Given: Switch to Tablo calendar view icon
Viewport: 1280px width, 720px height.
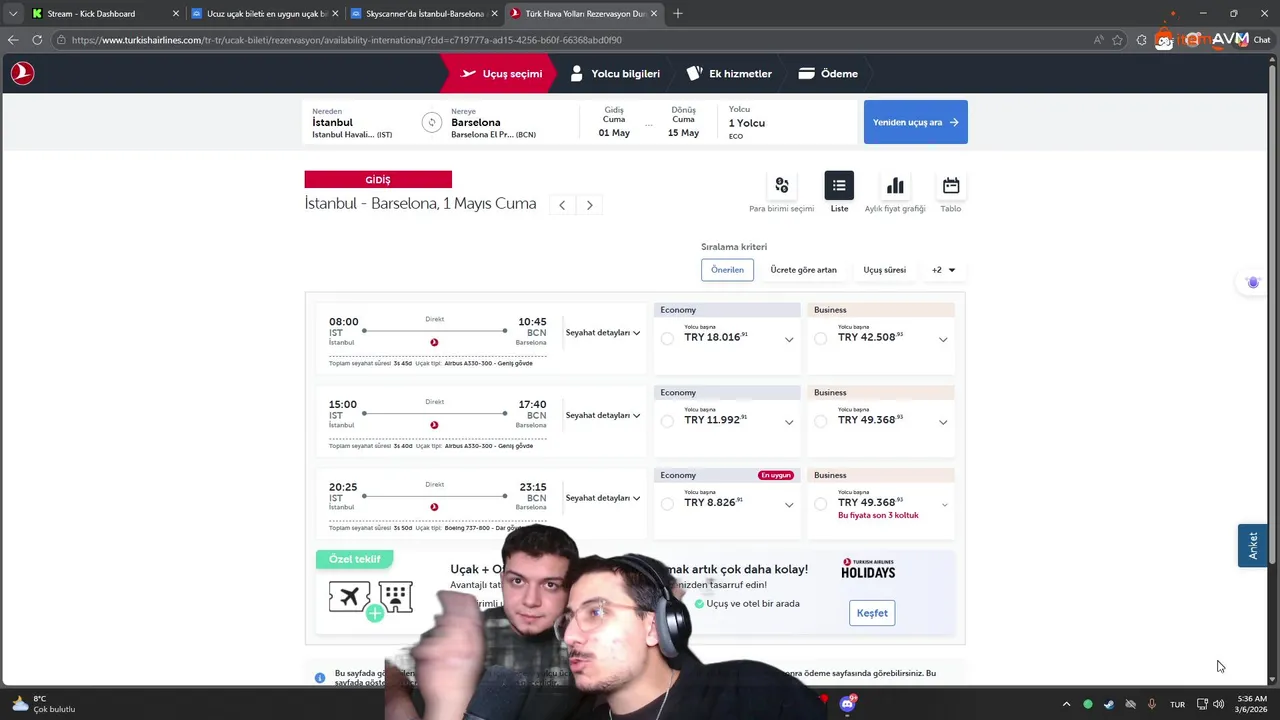Looking at the screenshot, I should [951, 185].
